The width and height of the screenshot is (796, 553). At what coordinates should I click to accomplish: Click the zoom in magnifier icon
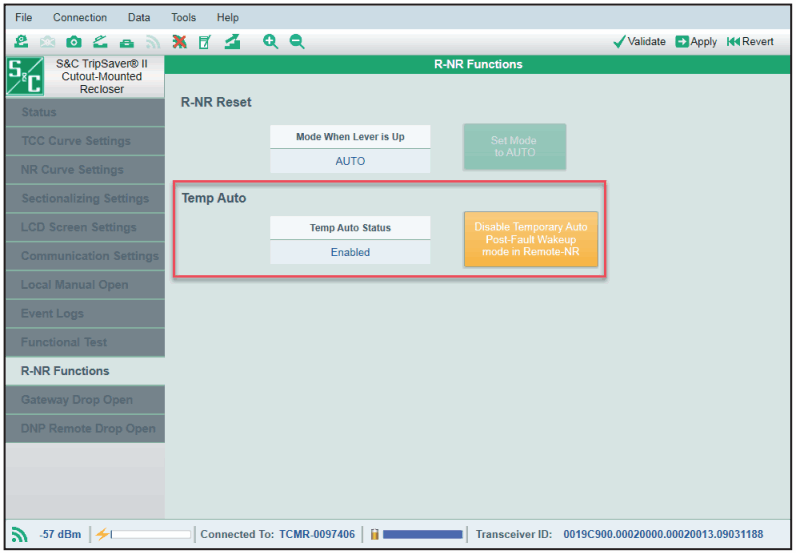point(271,42)
